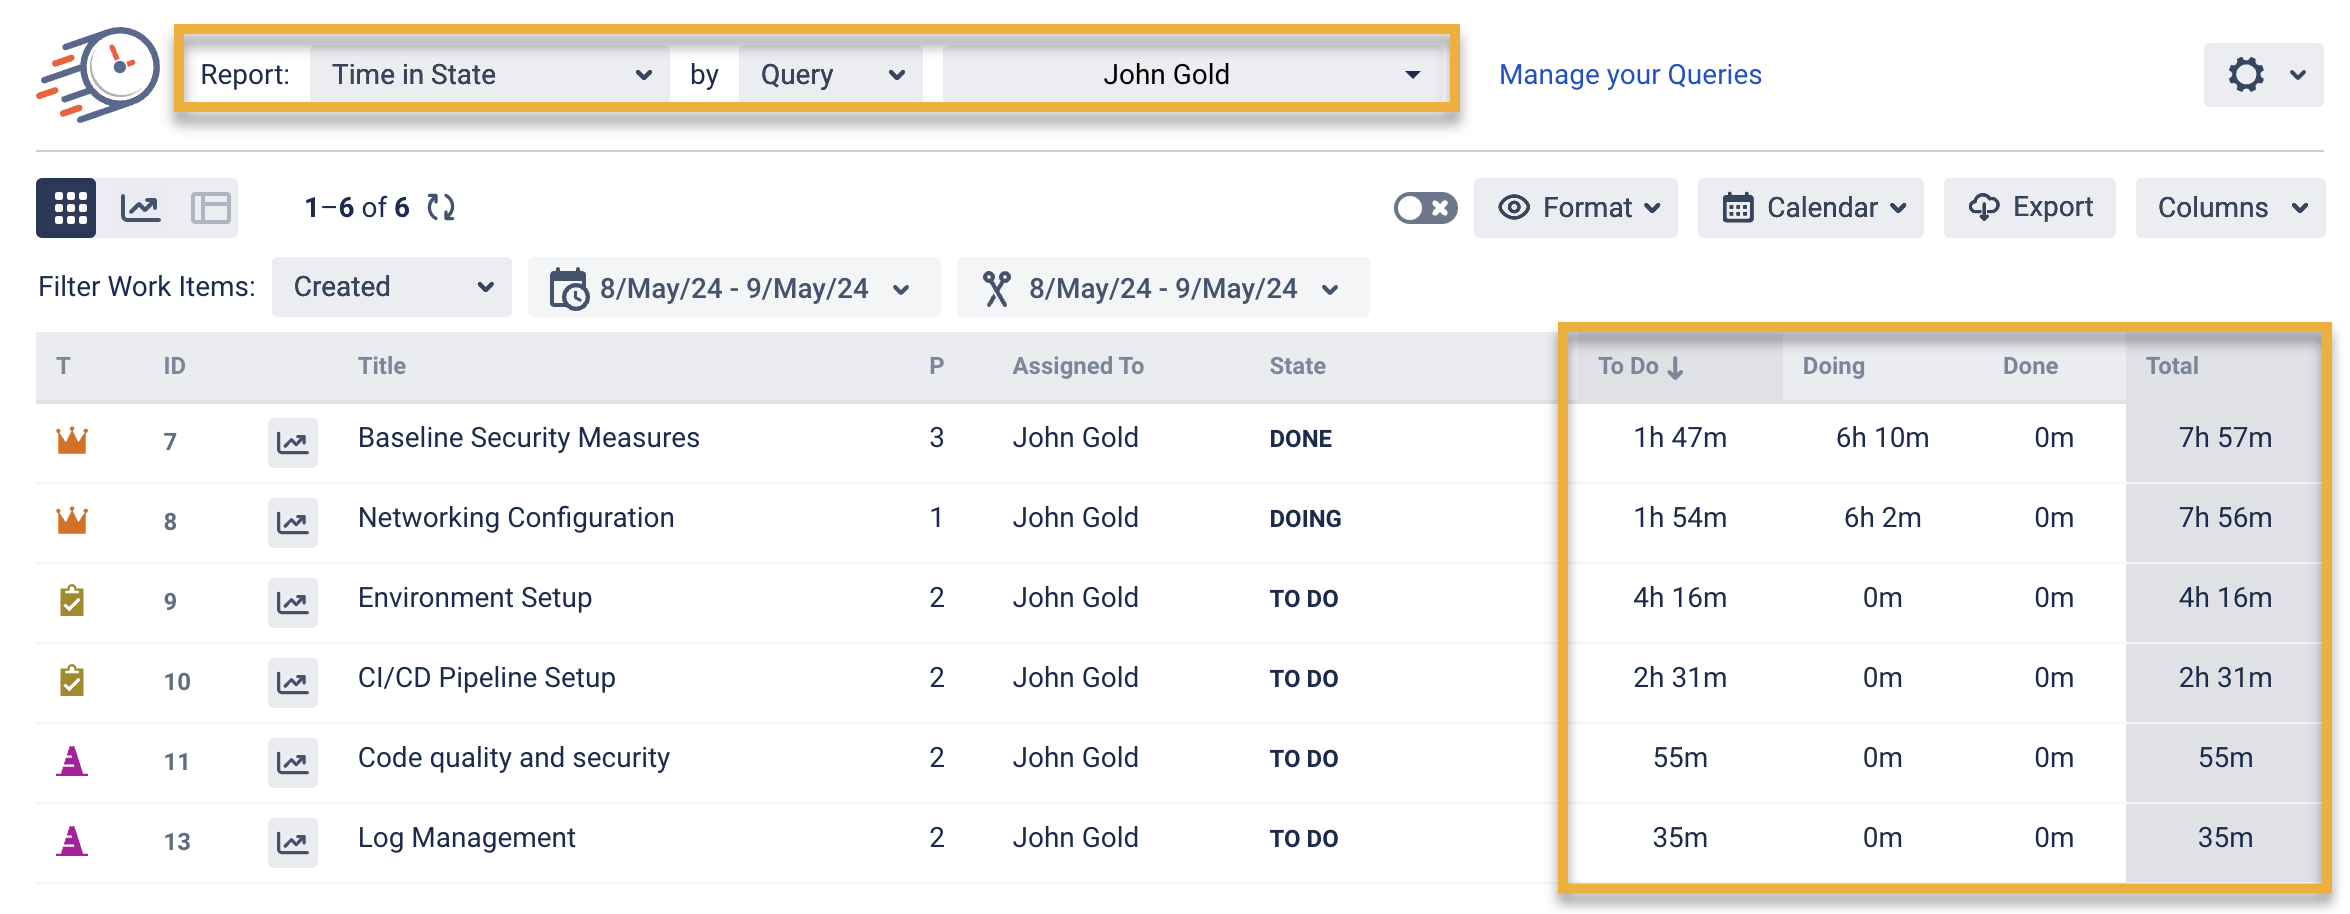The width and height of the screenshot is (2350, 914).
Task: Toggle the switch left of Format
Action: [x=1425, y=208]
